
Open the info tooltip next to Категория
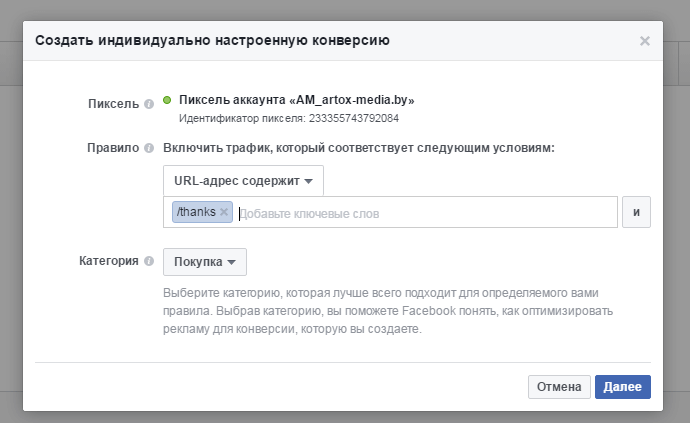(149, 262)
